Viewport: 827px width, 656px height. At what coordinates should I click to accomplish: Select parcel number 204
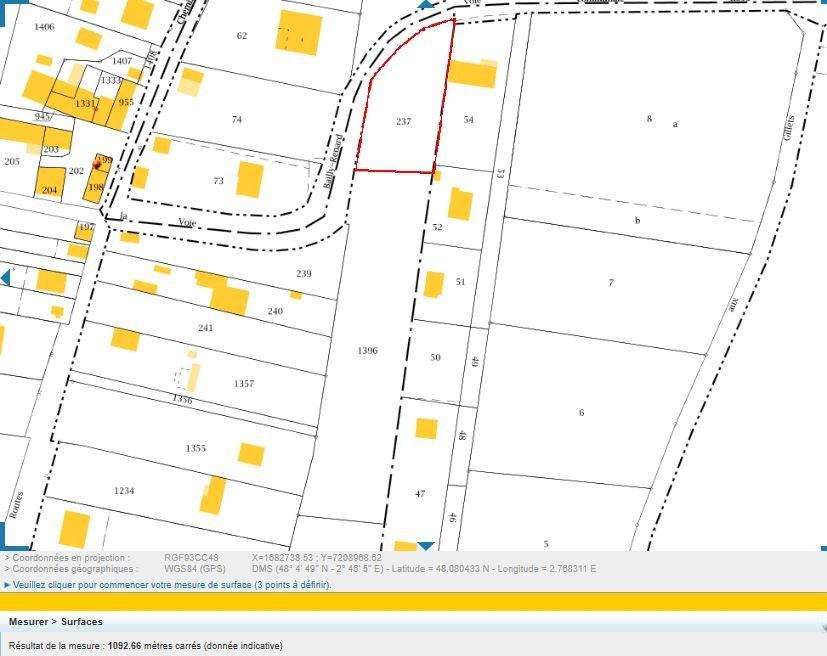(49, 190)
